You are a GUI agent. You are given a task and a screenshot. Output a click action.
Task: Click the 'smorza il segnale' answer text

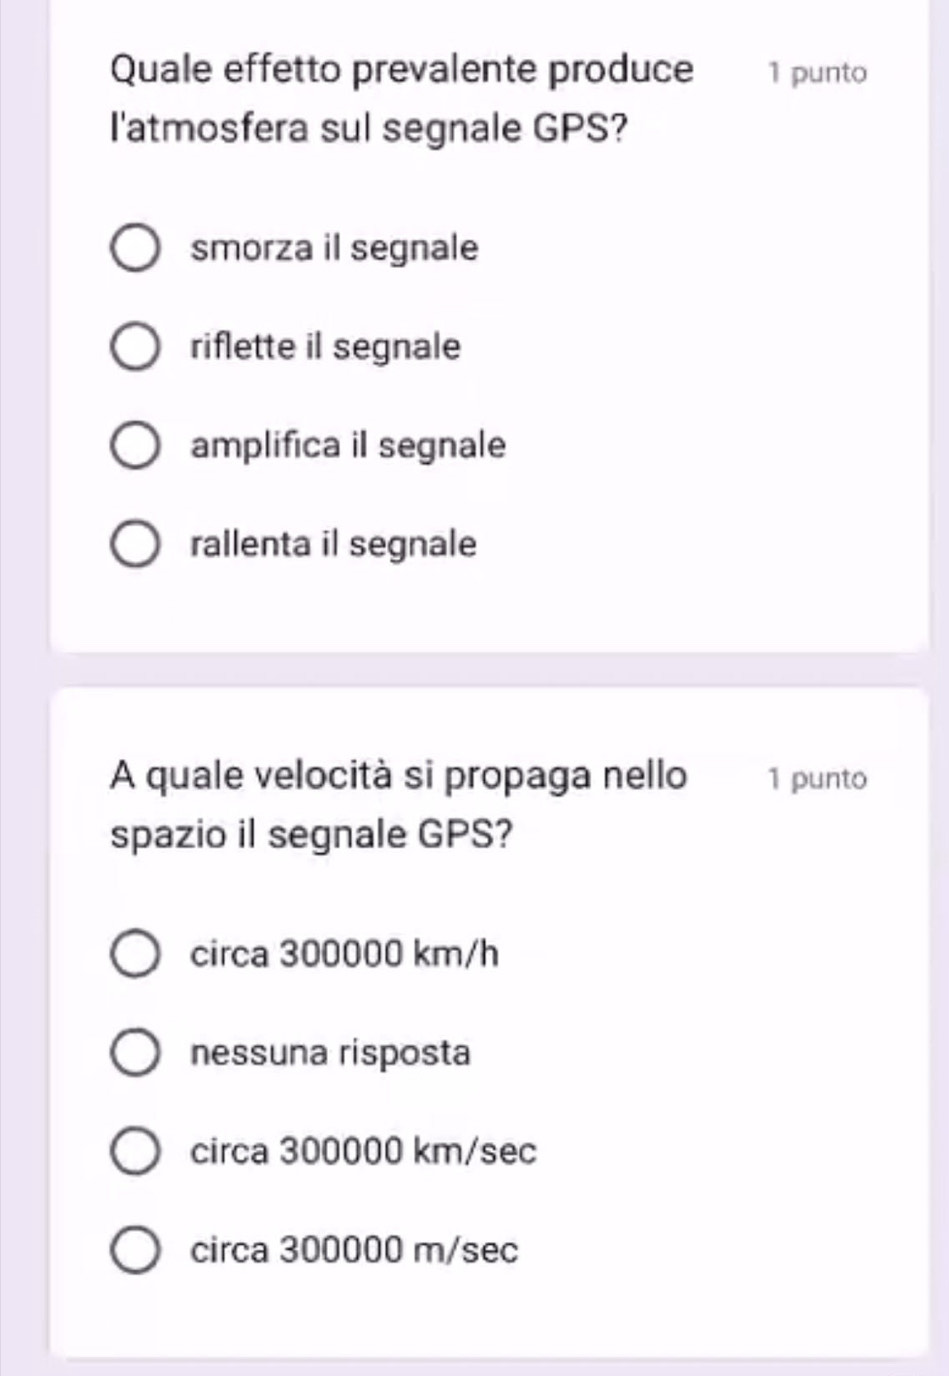tap(334, 248)
